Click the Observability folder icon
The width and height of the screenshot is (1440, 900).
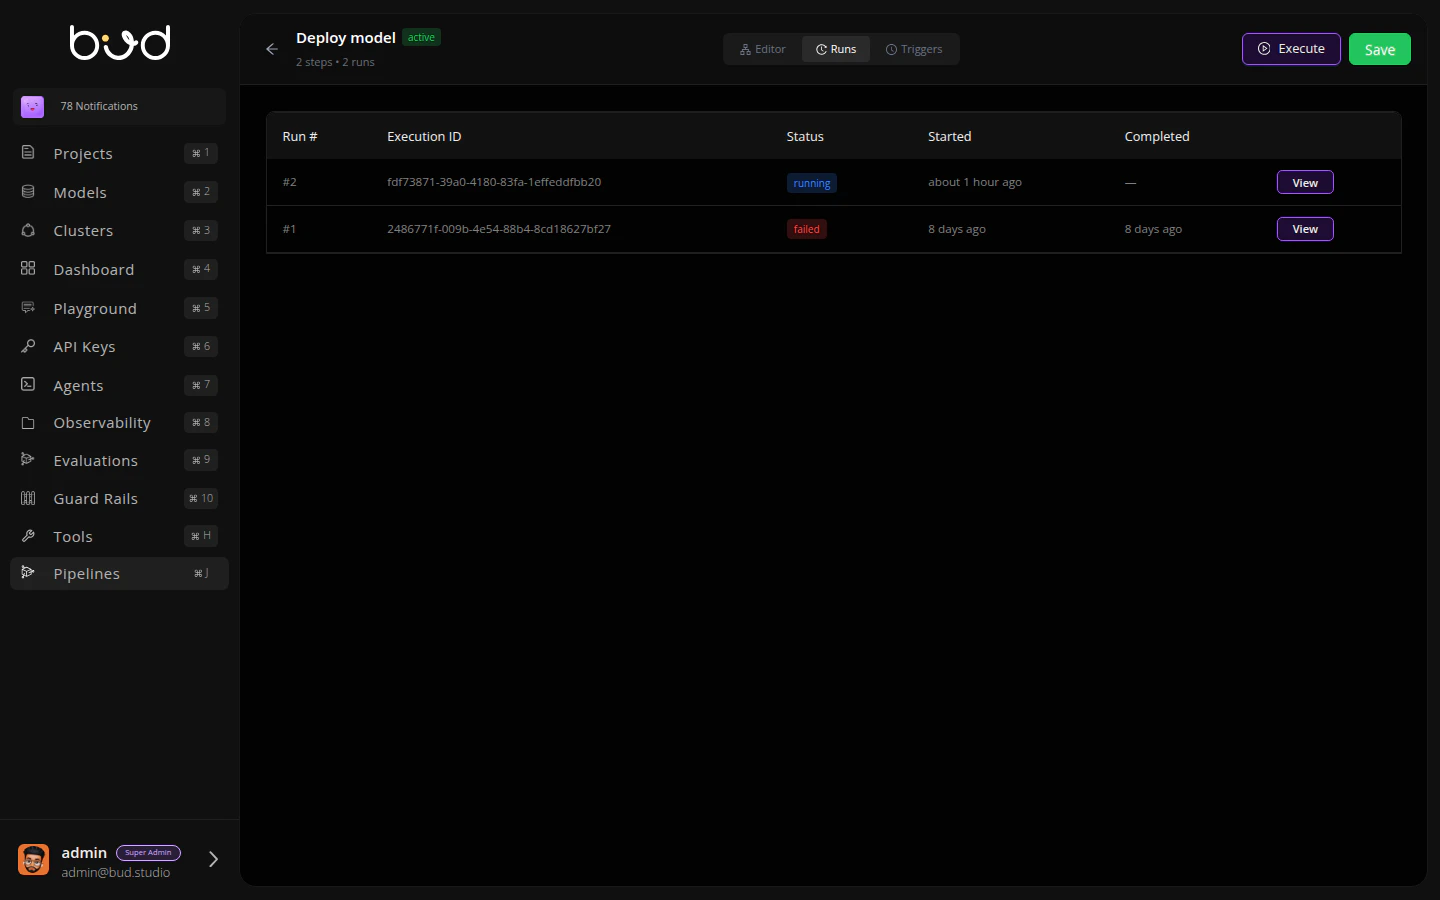pos(28,423)
